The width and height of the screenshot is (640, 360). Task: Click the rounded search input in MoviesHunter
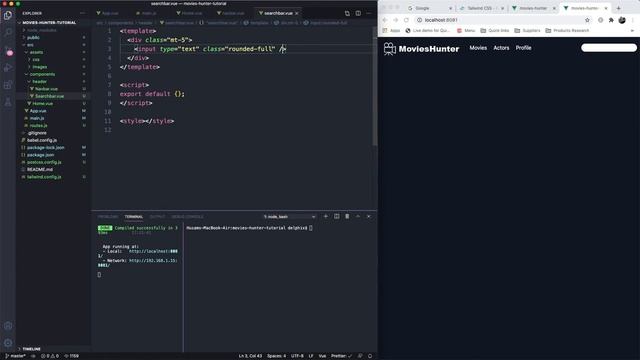click(609, 48)
